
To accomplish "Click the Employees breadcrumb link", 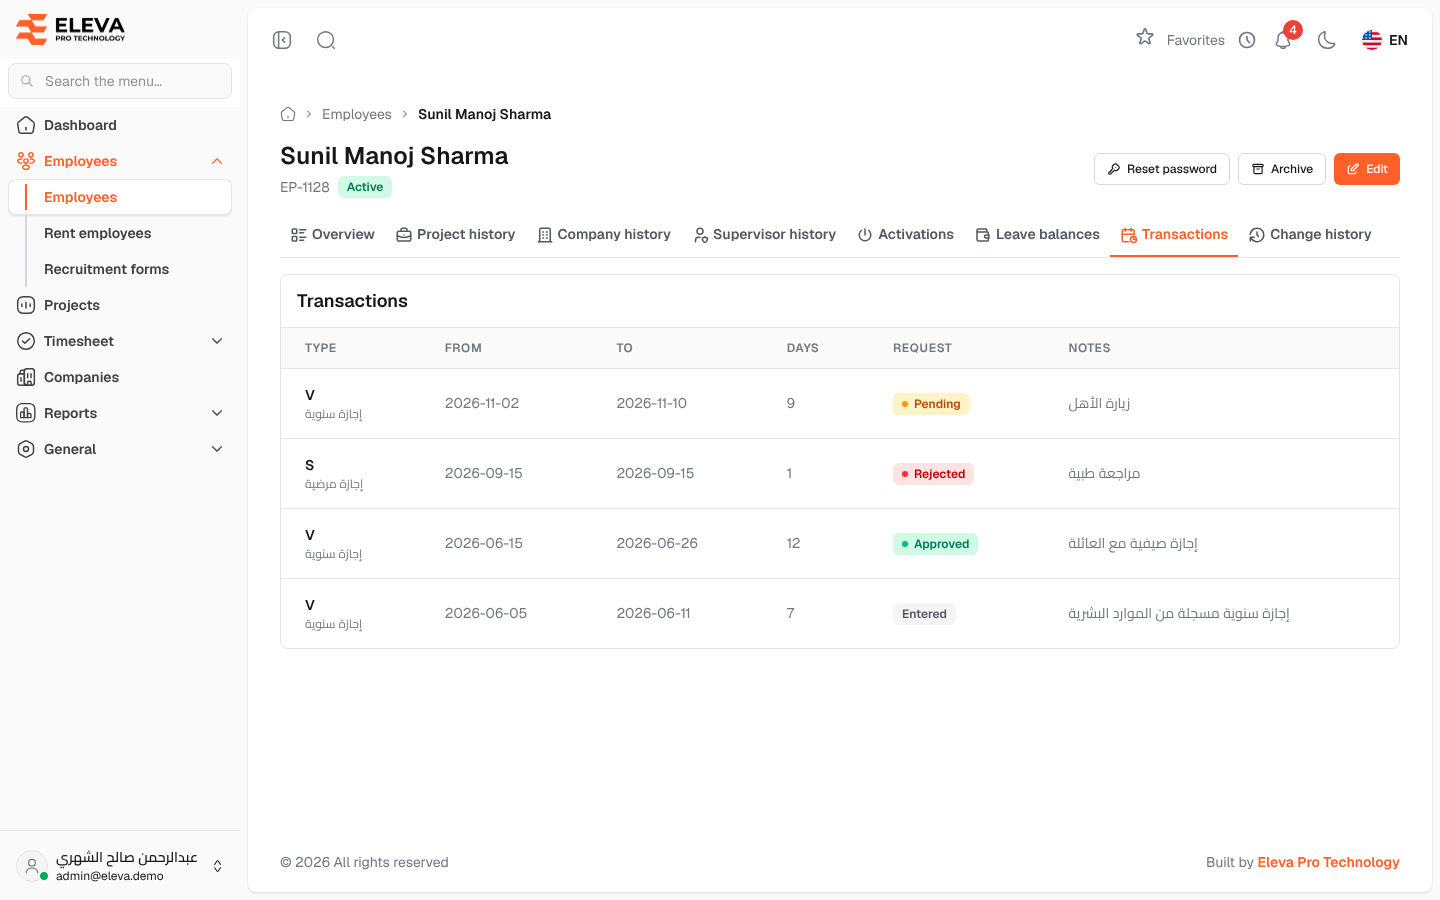I will point(357,114).
